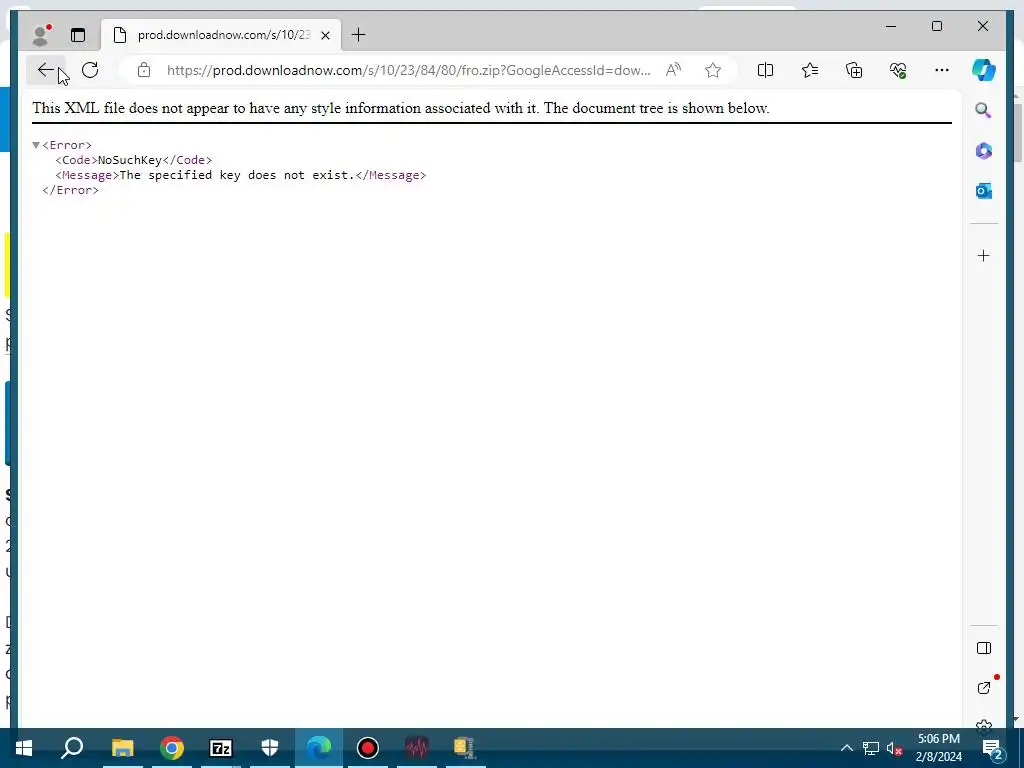Image resolution: width=1024 pixels, height=768 pixels.
Task: Toggle the sidebar panel icon
Action: 984,648
